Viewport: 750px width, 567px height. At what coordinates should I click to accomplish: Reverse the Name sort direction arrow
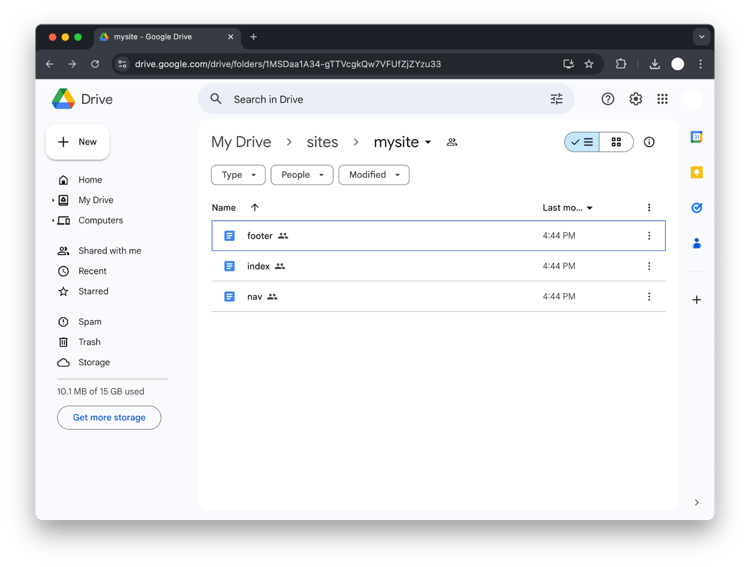[255, 208]
